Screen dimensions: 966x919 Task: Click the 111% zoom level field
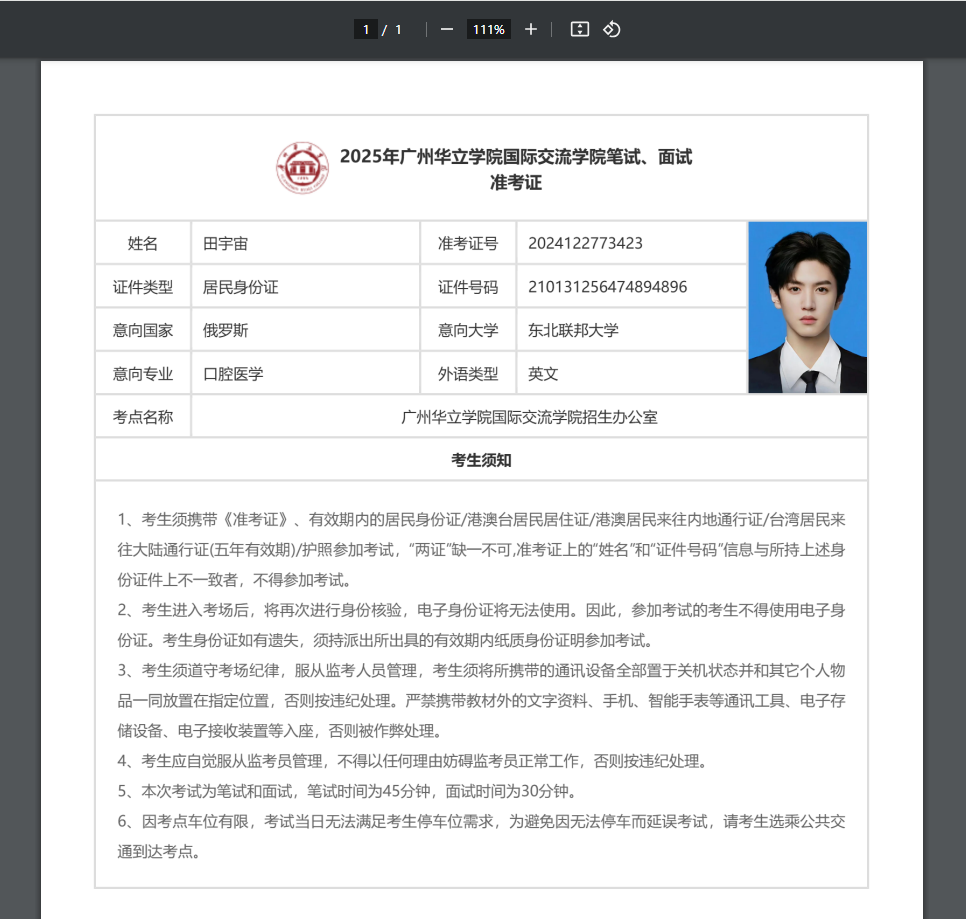(x=489, y=30)
